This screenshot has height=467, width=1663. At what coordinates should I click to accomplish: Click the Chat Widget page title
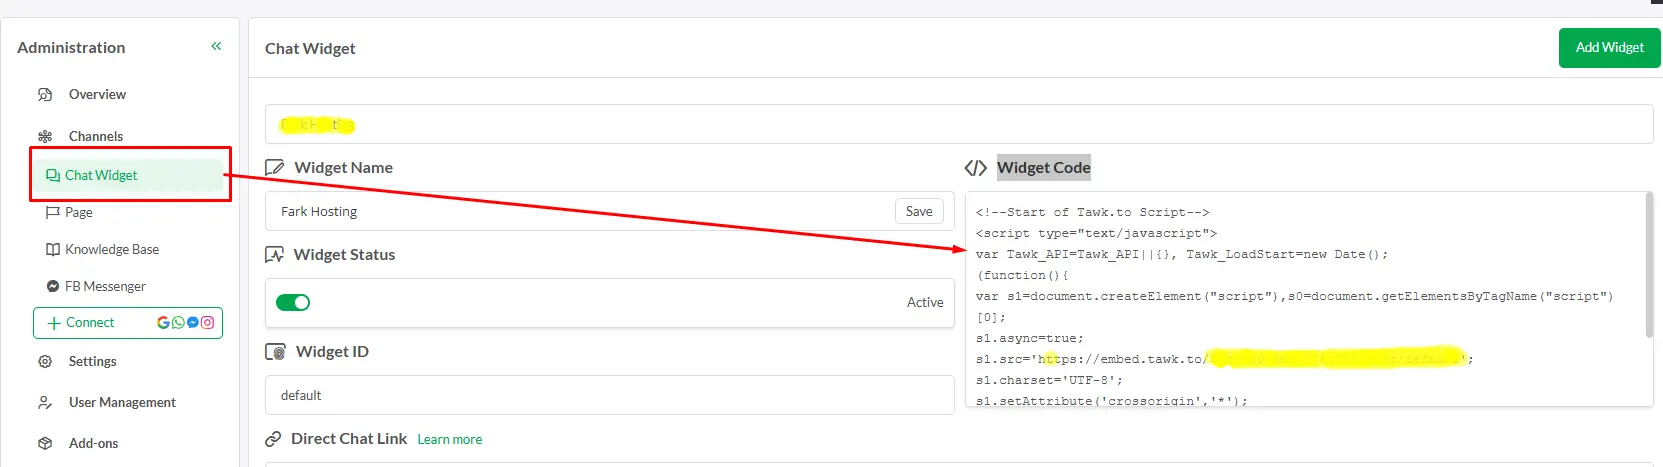tap(310, 48)
